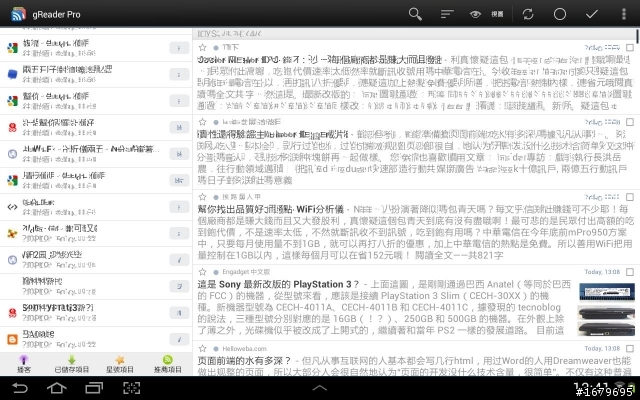Click the Engadget 中文版 source label
This screenshot has width=640, height=400.
pyautogui.click(x=246, y=272)
